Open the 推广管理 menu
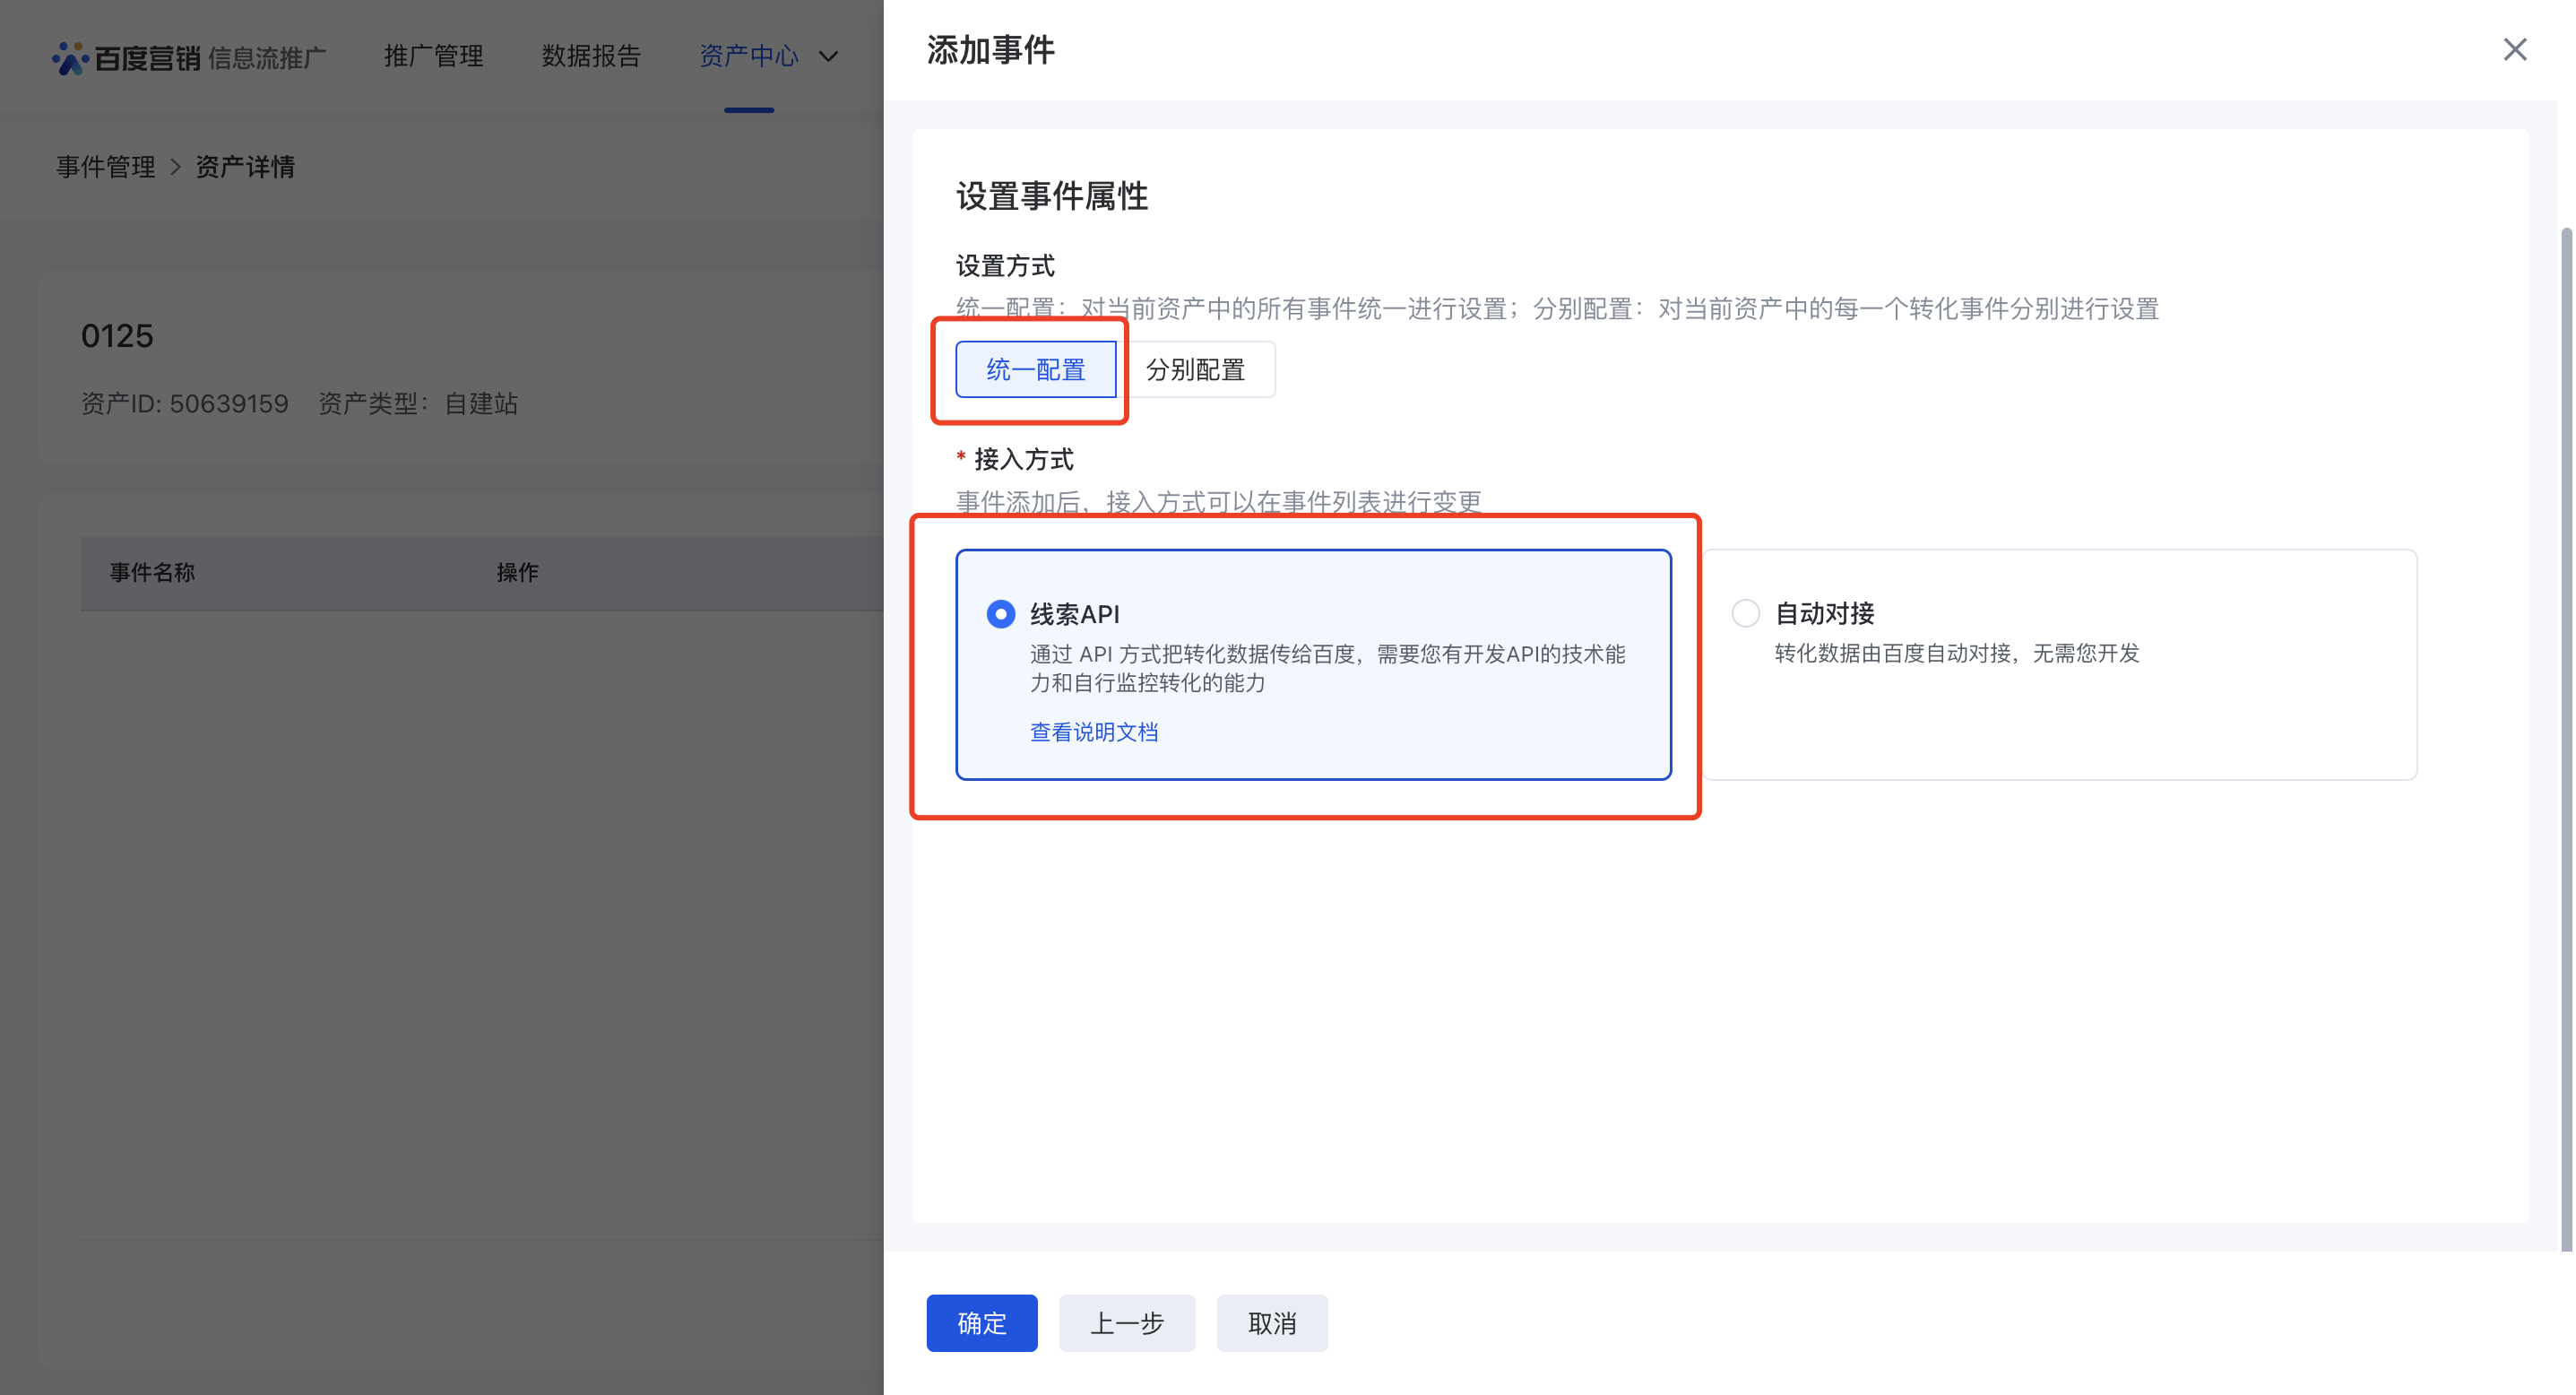This screenshot has width=2576, height=1395. click(433, 56)
